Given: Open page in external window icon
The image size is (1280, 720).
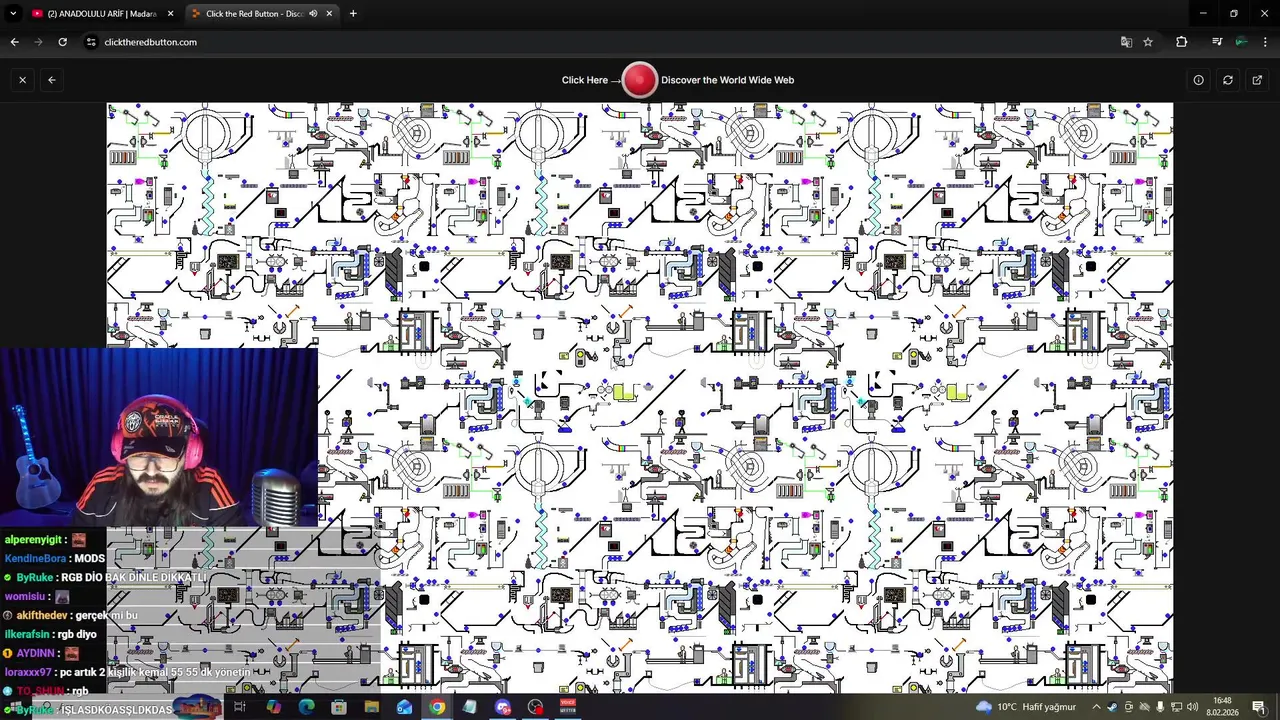Looking at the screenshot, I should coord(1257,80).
